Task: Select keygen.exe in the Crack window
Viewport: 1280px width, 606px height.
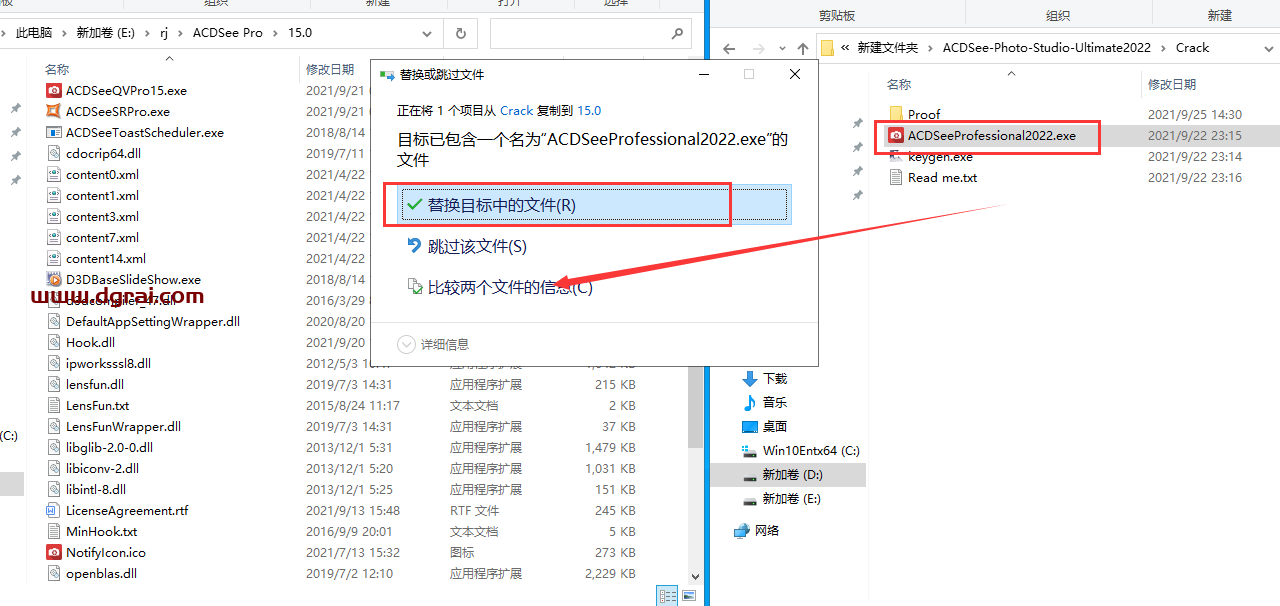Action: 940,156
